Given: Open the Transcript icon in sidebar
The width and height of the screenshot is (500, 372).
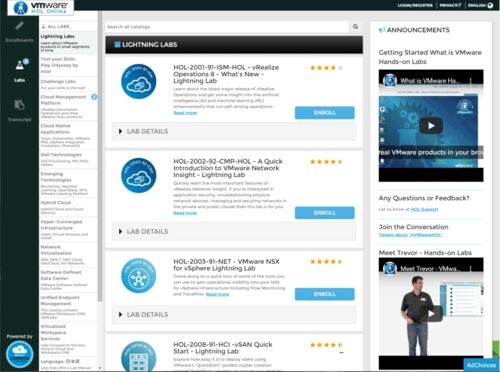Looking at the screenshot, I should [x=19, y=105].
